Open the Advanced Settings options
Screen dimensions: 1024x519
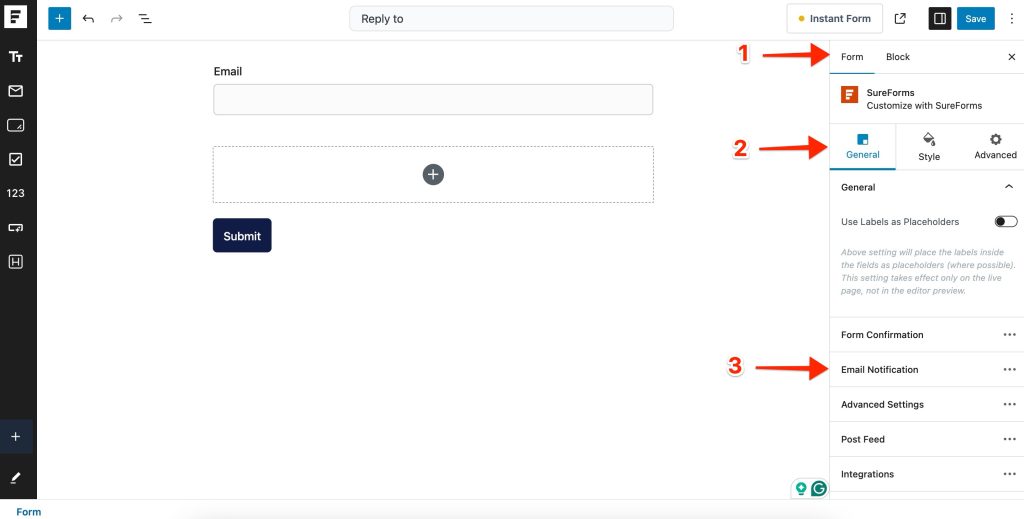pyautogui.click(x=1009, y=405)
